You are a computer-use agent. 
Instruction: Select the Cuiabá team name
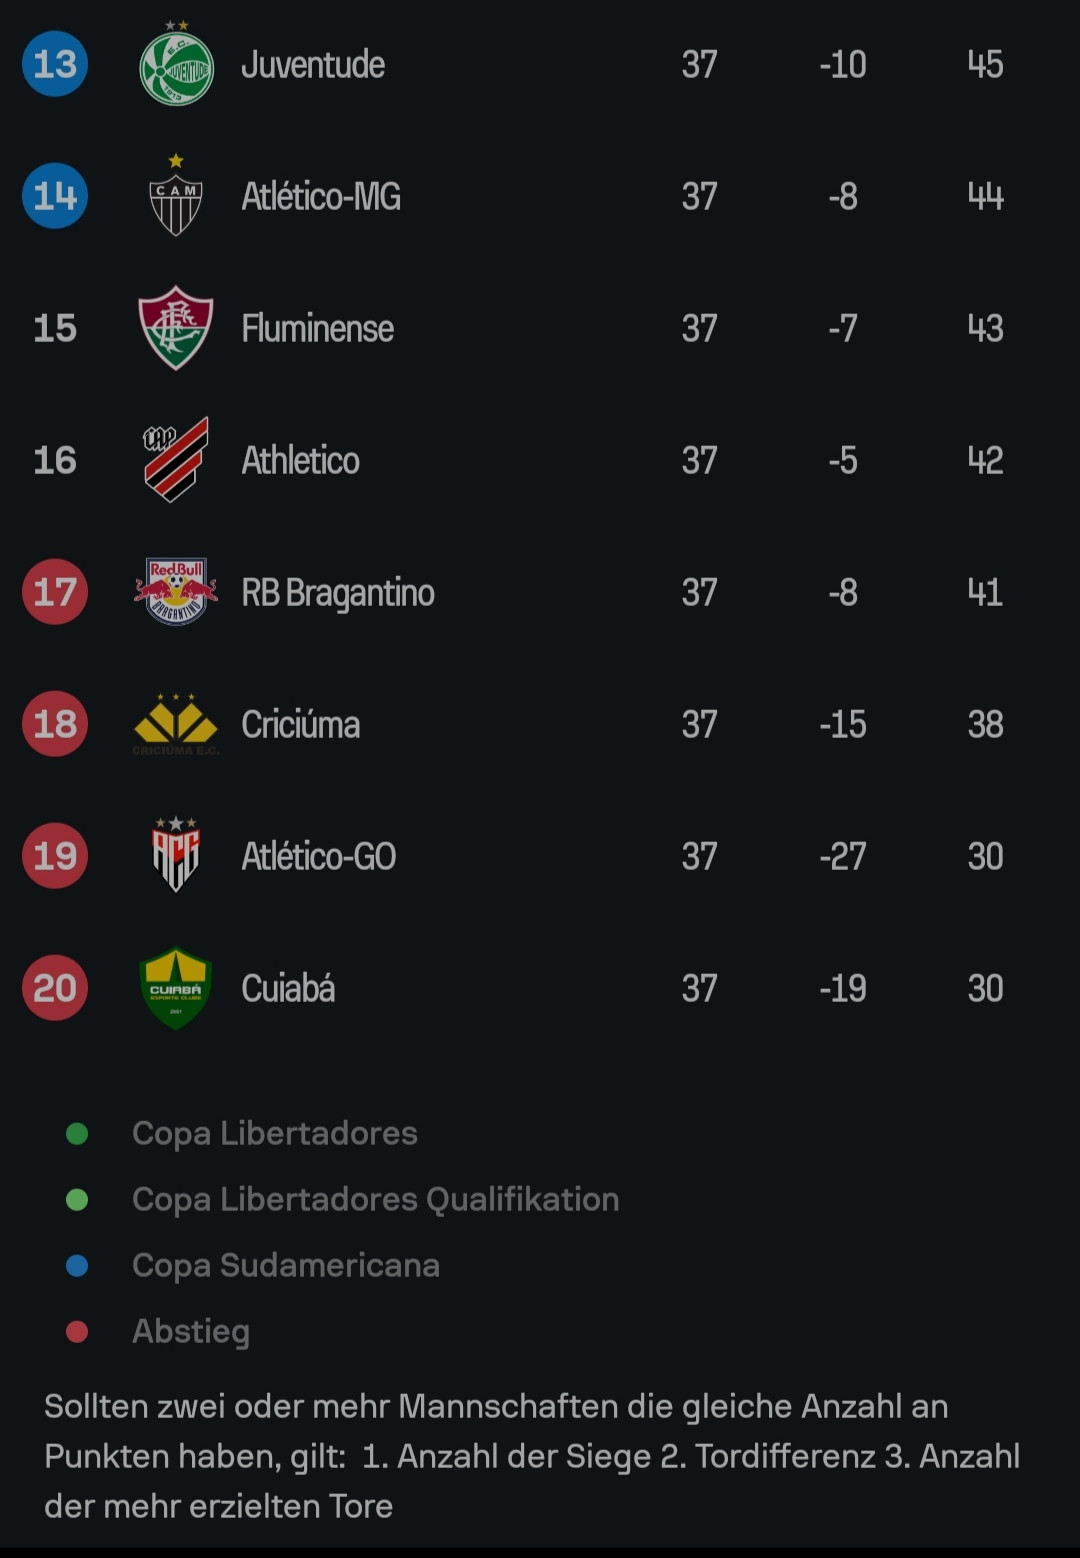pyautogui.click(x=288, y=989)
